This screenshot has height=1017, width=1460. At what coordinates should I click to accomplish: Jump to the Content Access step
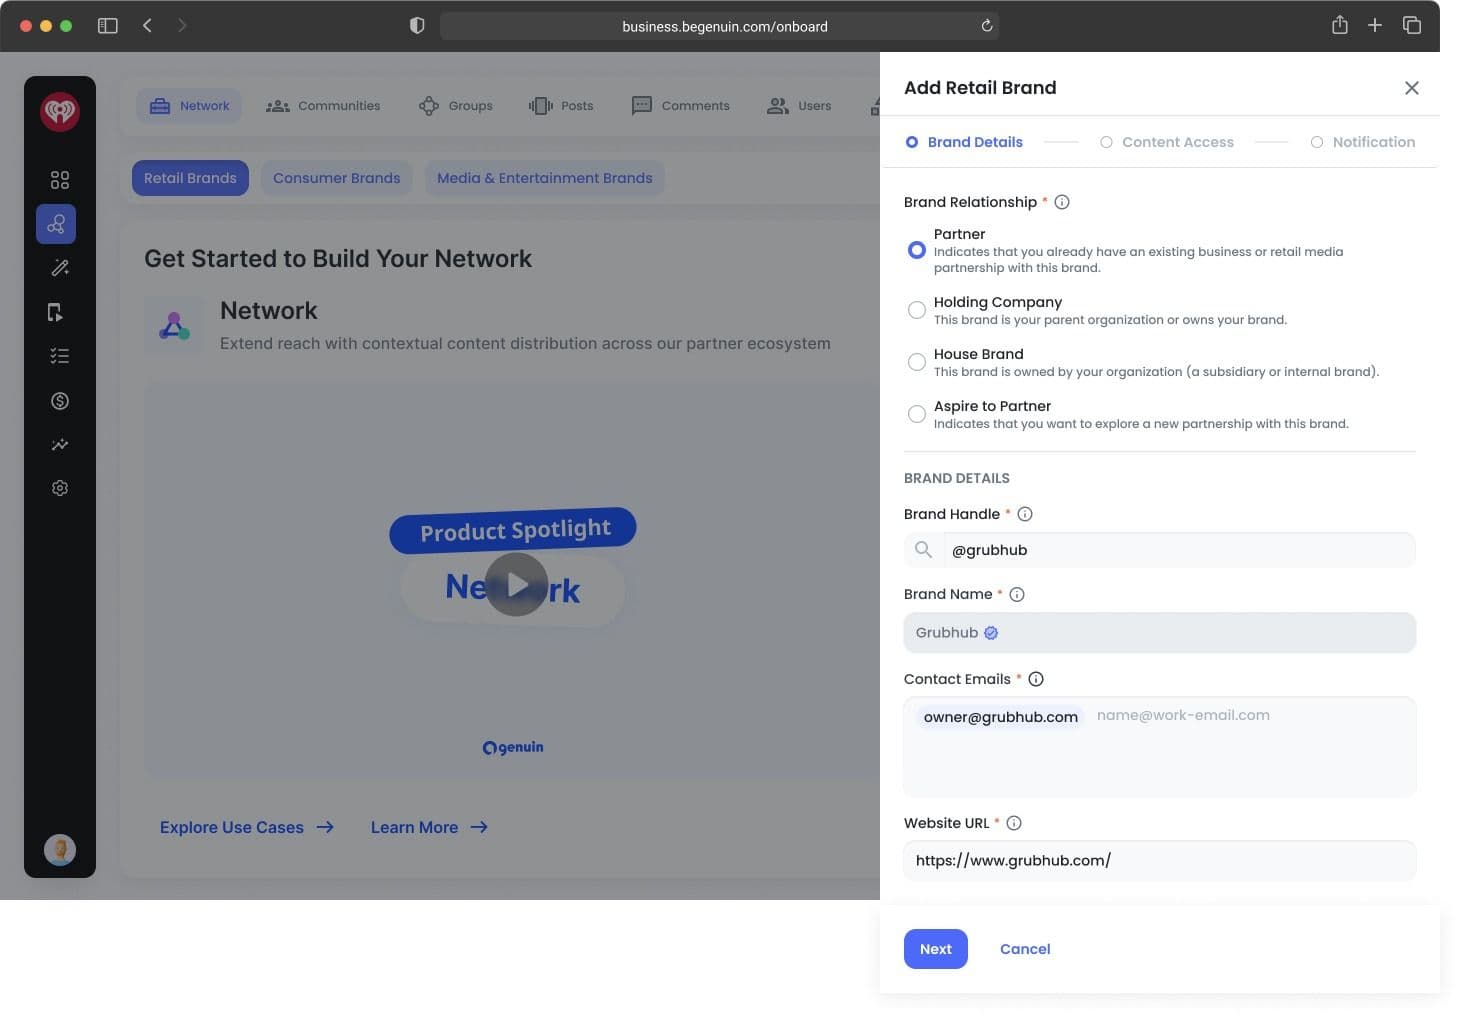coord(1167,142)
